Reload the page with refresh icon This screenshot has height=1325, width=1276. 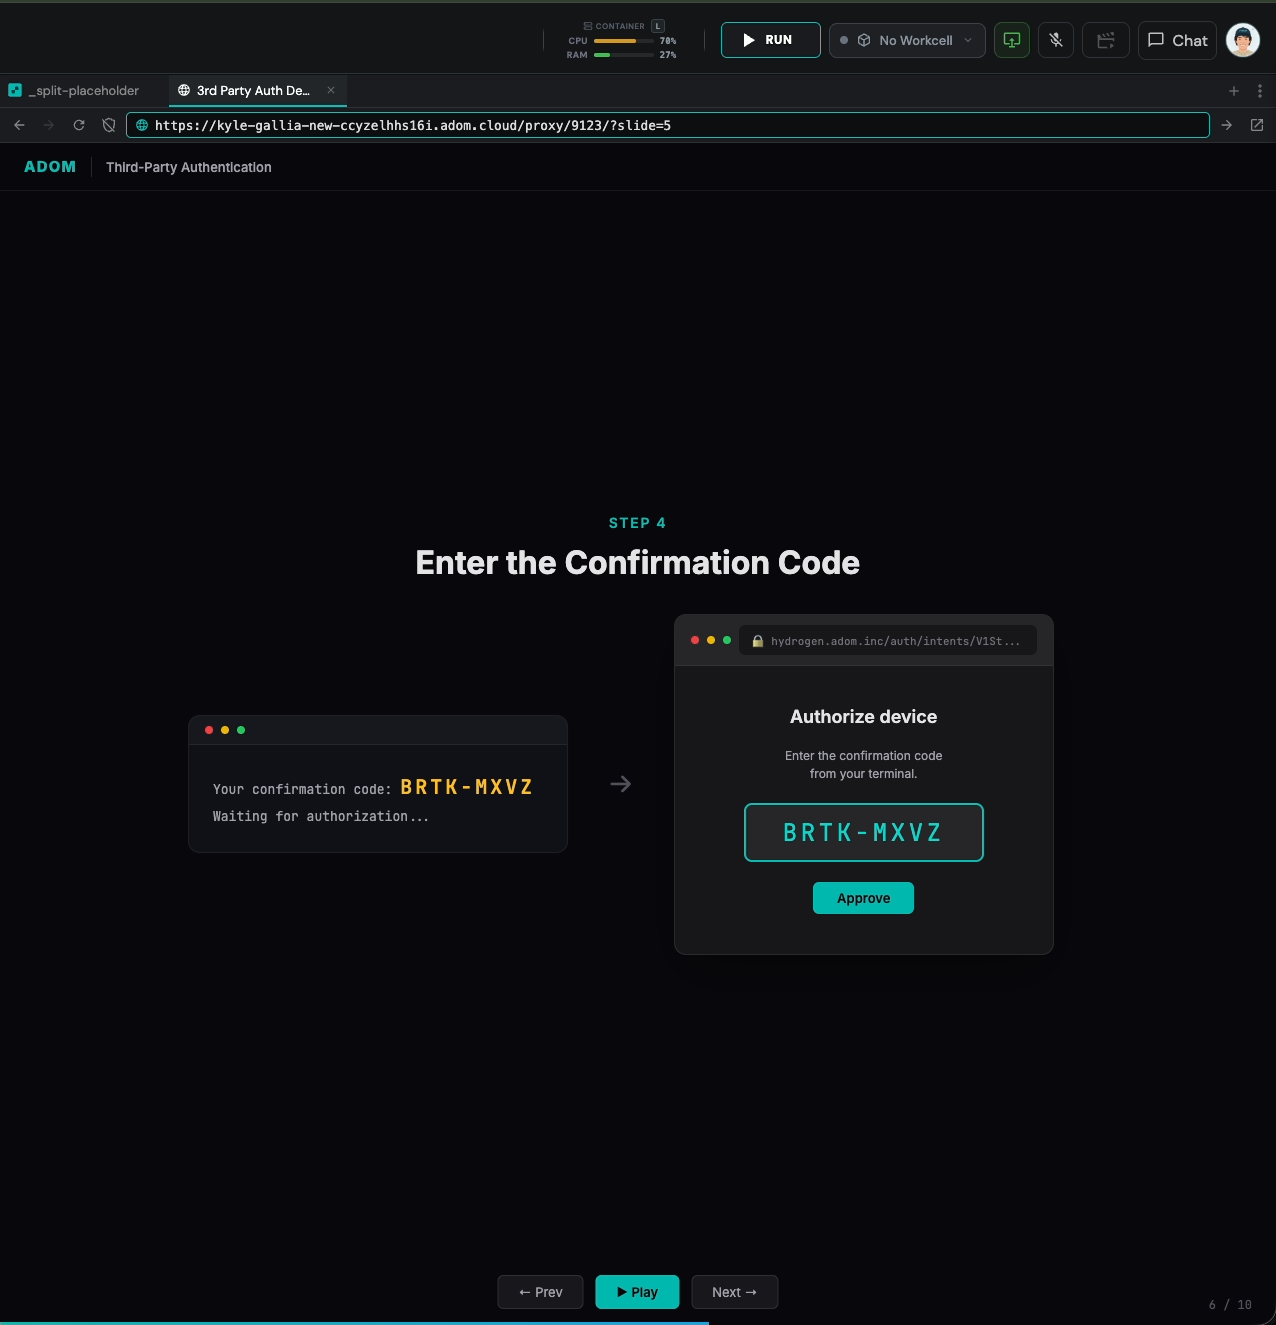pos(79,125)
